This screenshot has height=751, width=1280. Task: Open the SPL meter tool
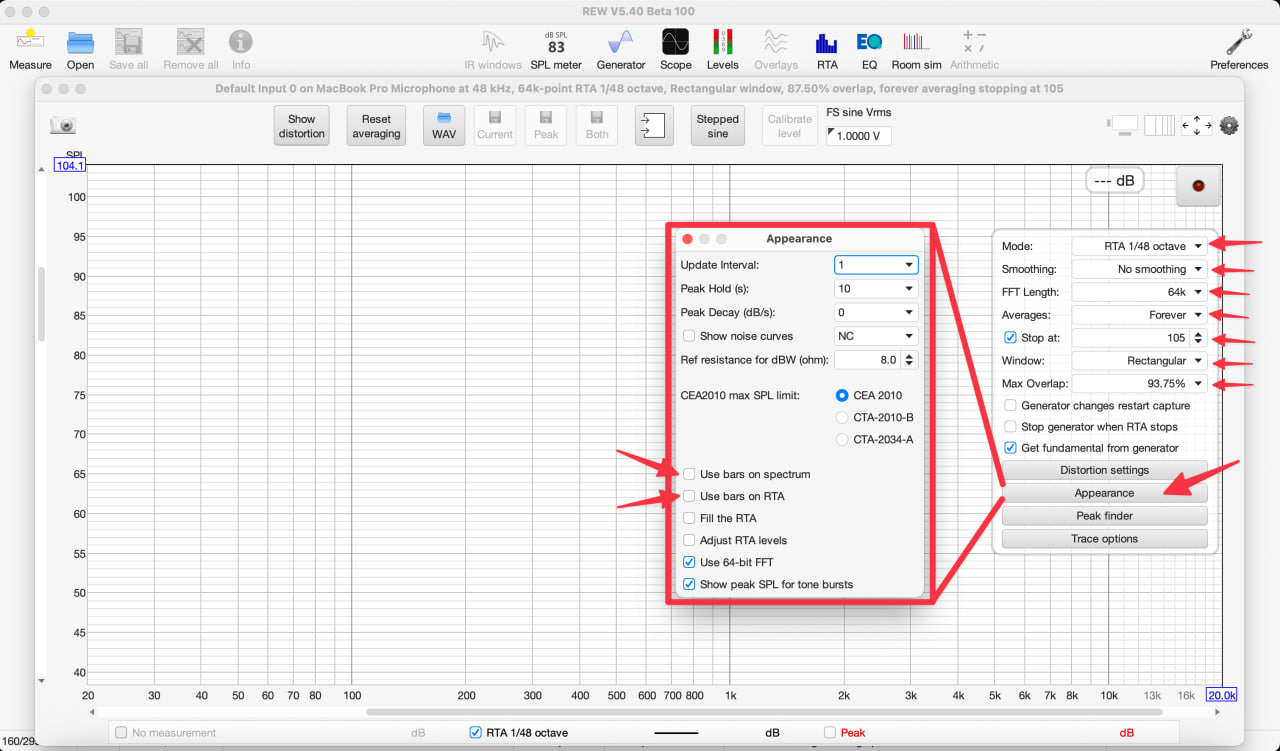point(555,48)
